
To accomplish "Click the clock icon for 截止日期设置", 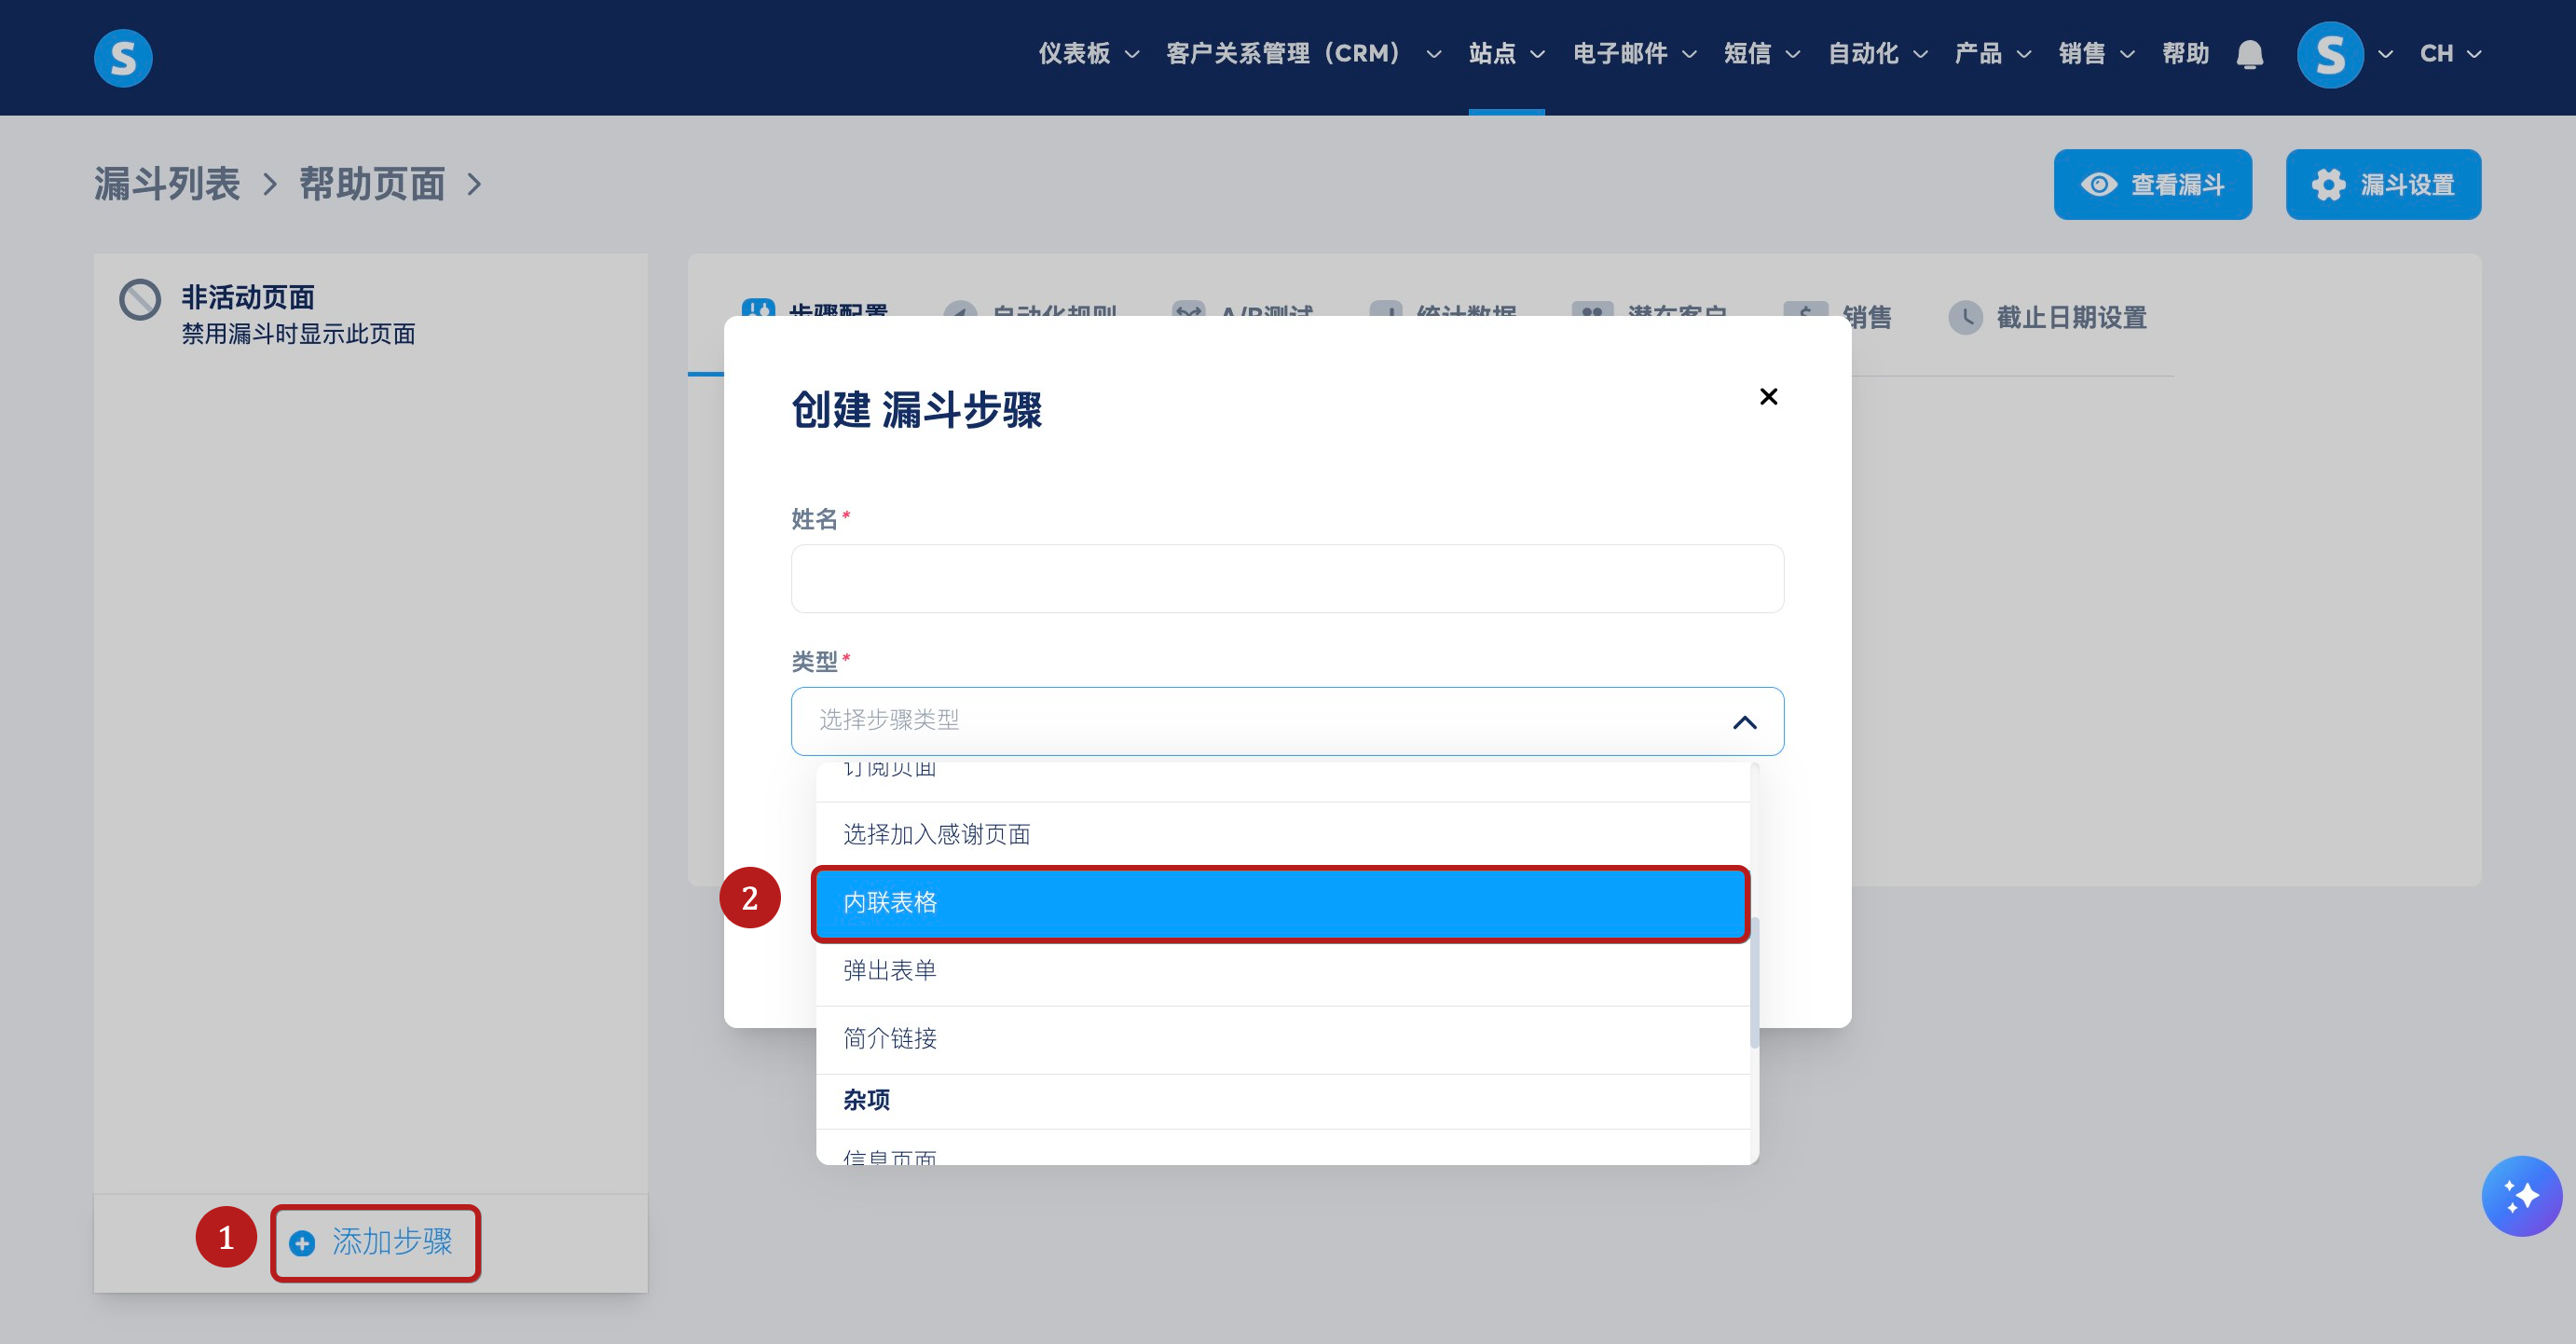I will 1965,318.
